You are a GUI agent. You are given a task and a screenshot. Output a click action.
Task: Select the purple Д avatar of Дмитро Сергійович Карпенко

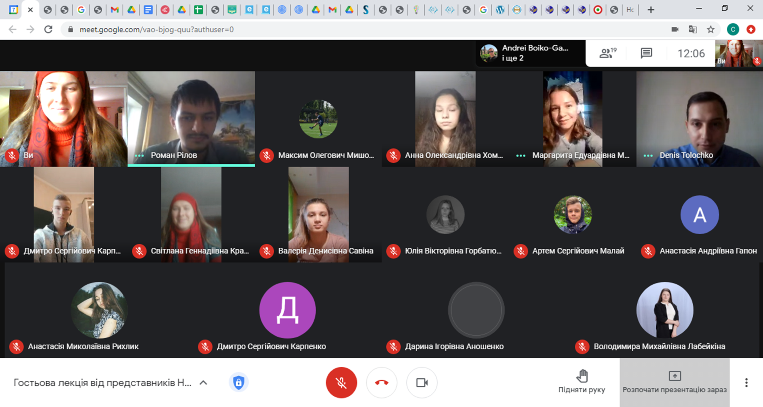[x=287, y=310]
